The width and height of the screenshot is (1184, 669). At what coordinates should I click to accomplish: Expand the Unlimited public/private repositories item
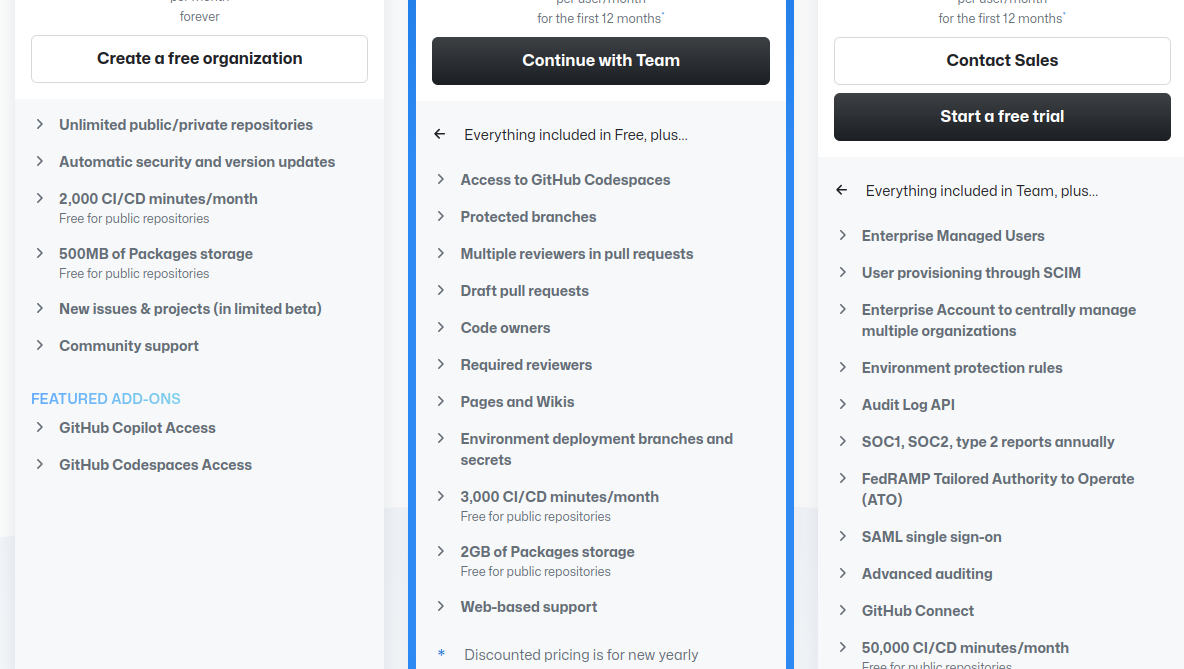(x=40, y=124)
